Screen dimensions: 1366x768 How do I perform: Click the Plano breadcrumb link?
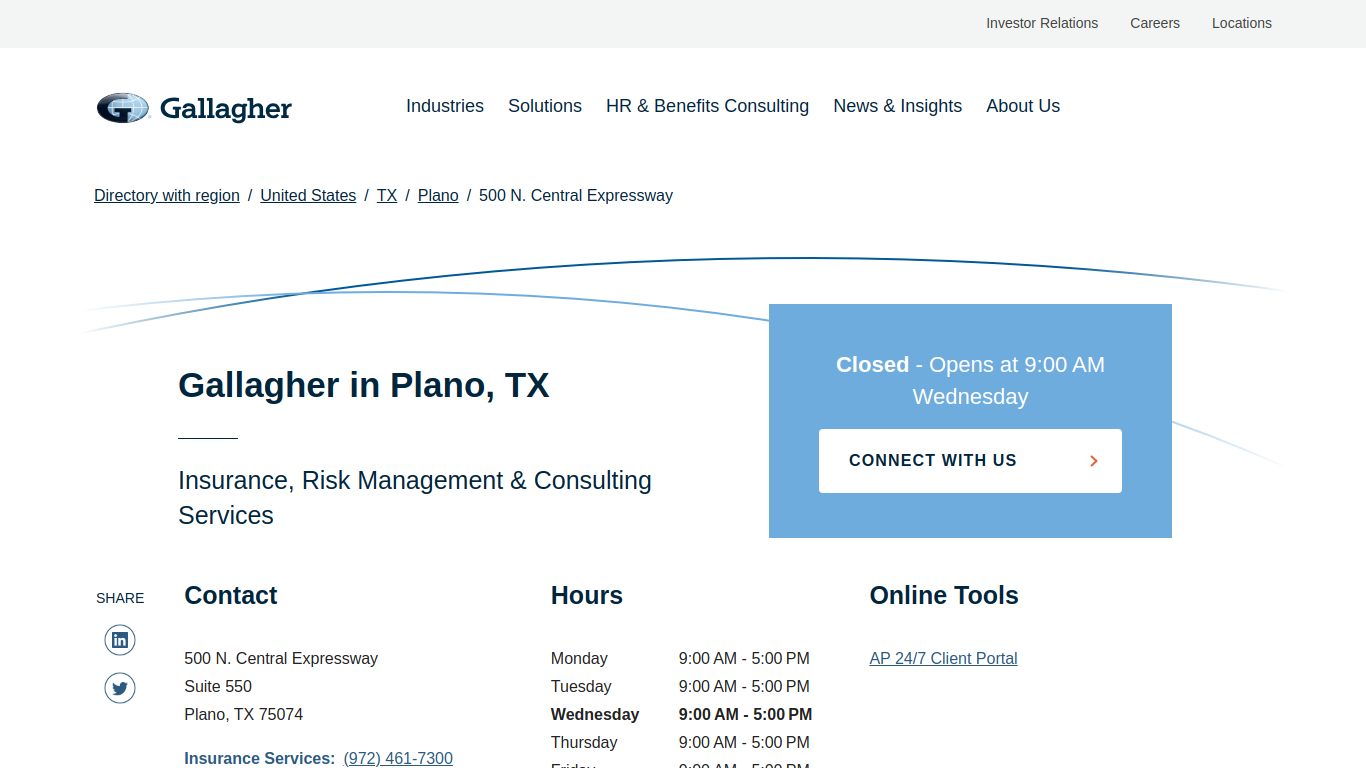[438, 196]
